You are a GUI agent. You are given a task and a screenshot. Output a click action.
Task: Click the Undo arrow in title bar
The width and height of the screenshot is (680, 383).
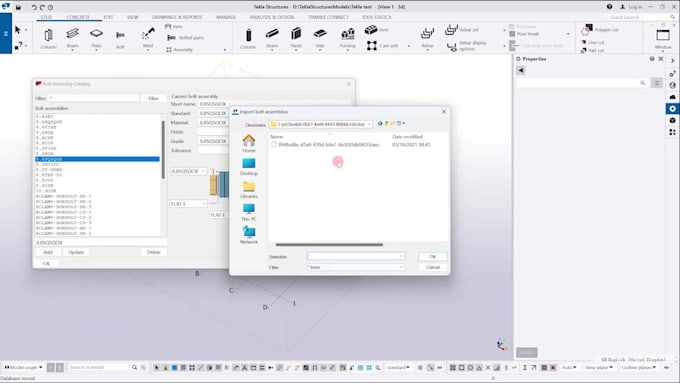[33, 7]
